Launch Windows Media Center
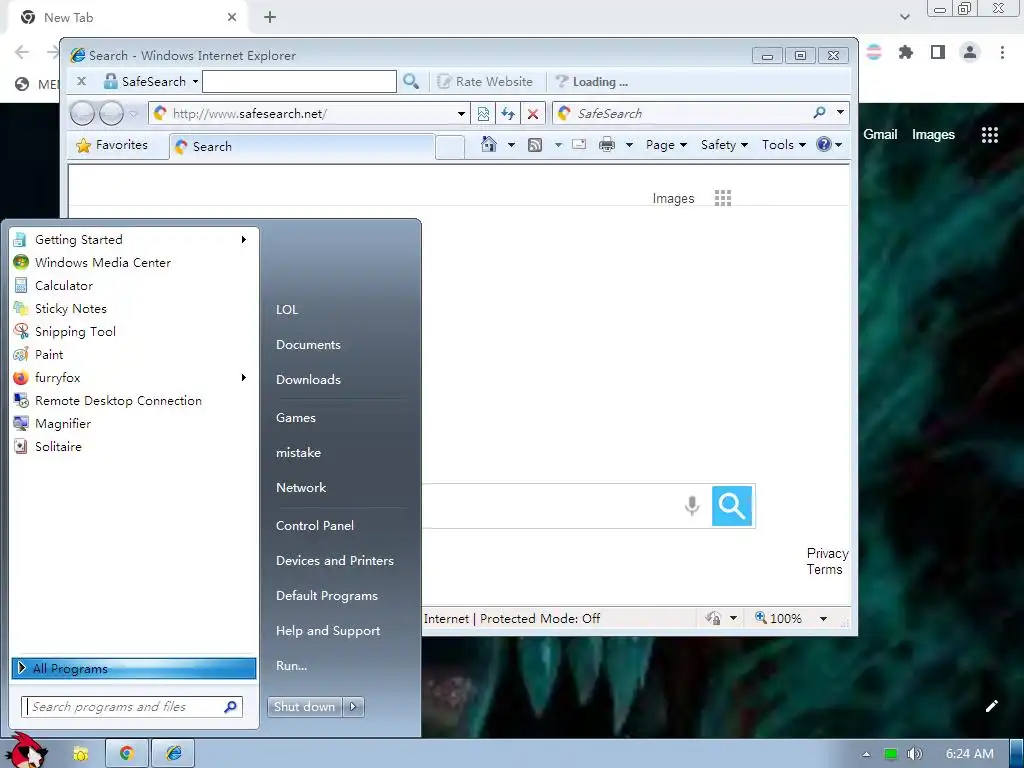1024x768 pixels. tap(133, 263)
